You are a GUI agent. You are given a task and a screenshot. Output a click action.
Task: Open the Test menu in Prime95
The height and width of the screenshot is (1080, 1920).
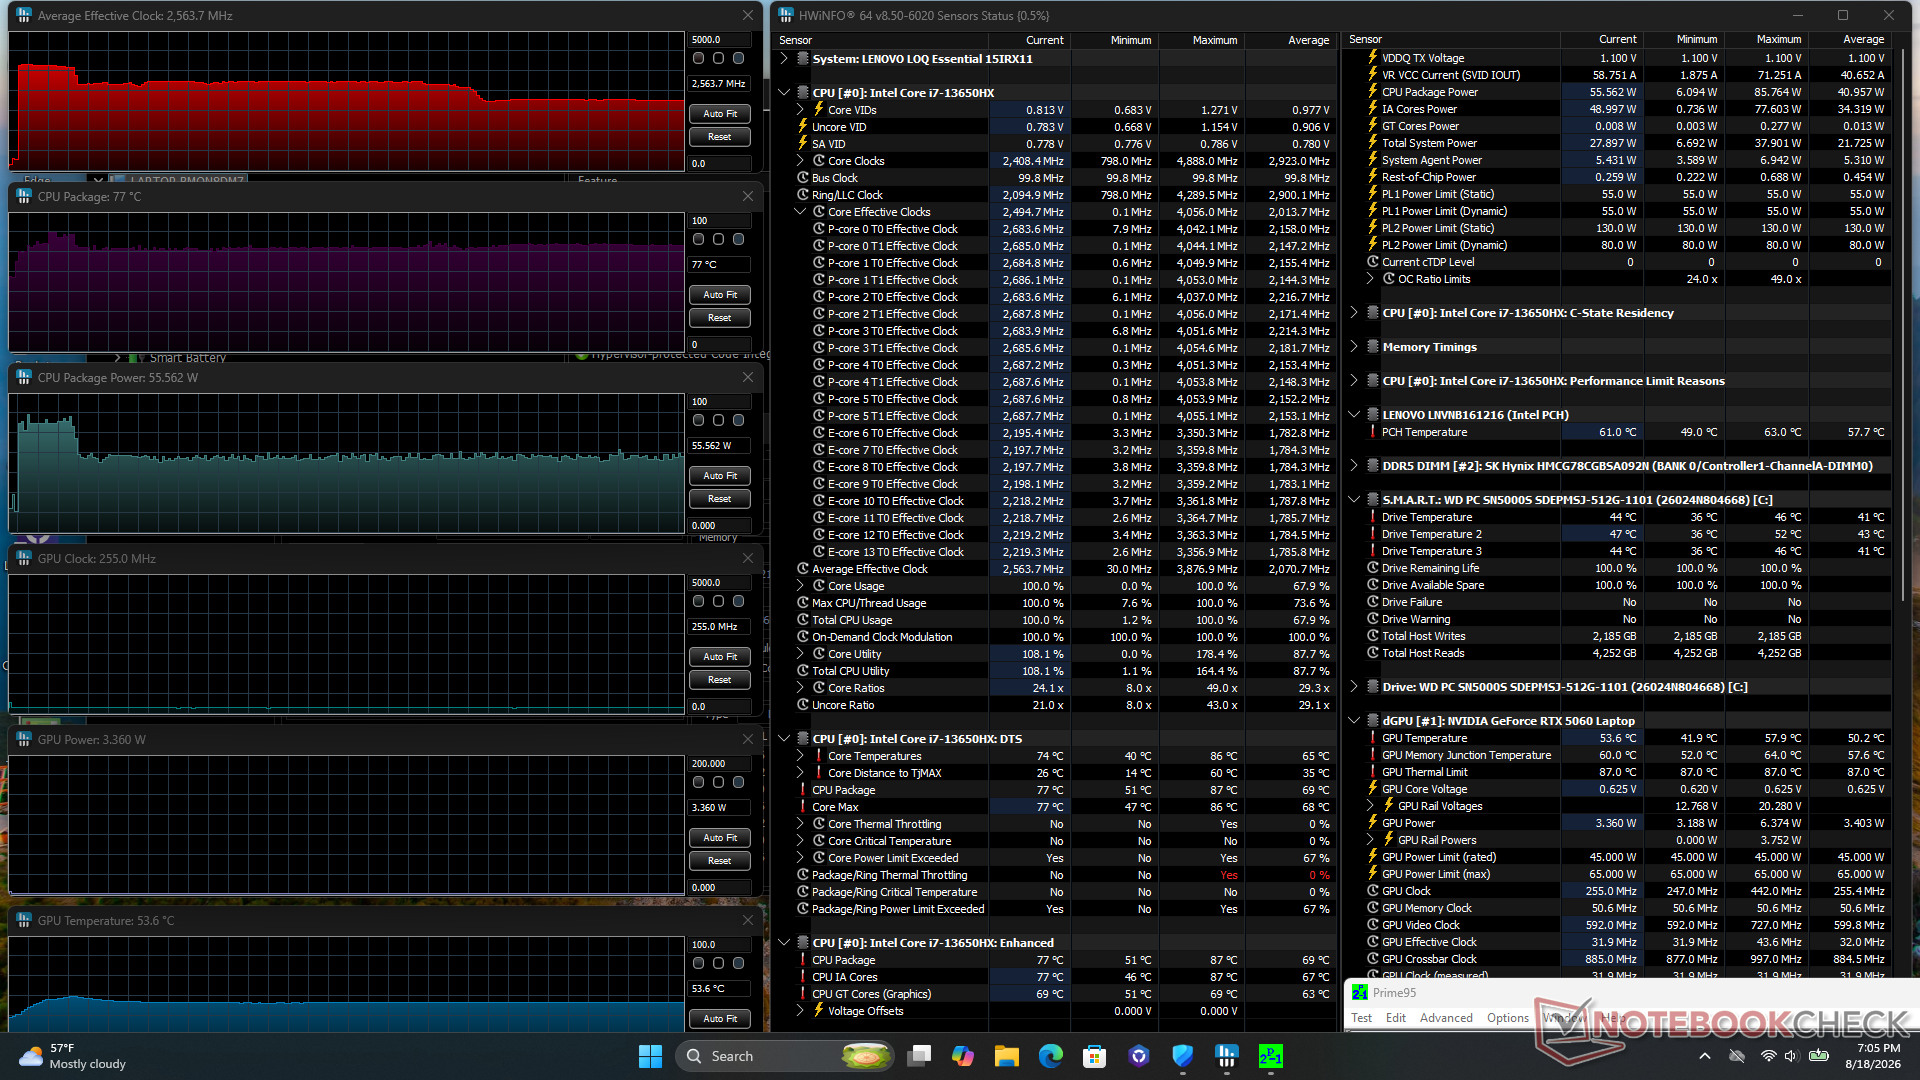click(1361, 1018)
